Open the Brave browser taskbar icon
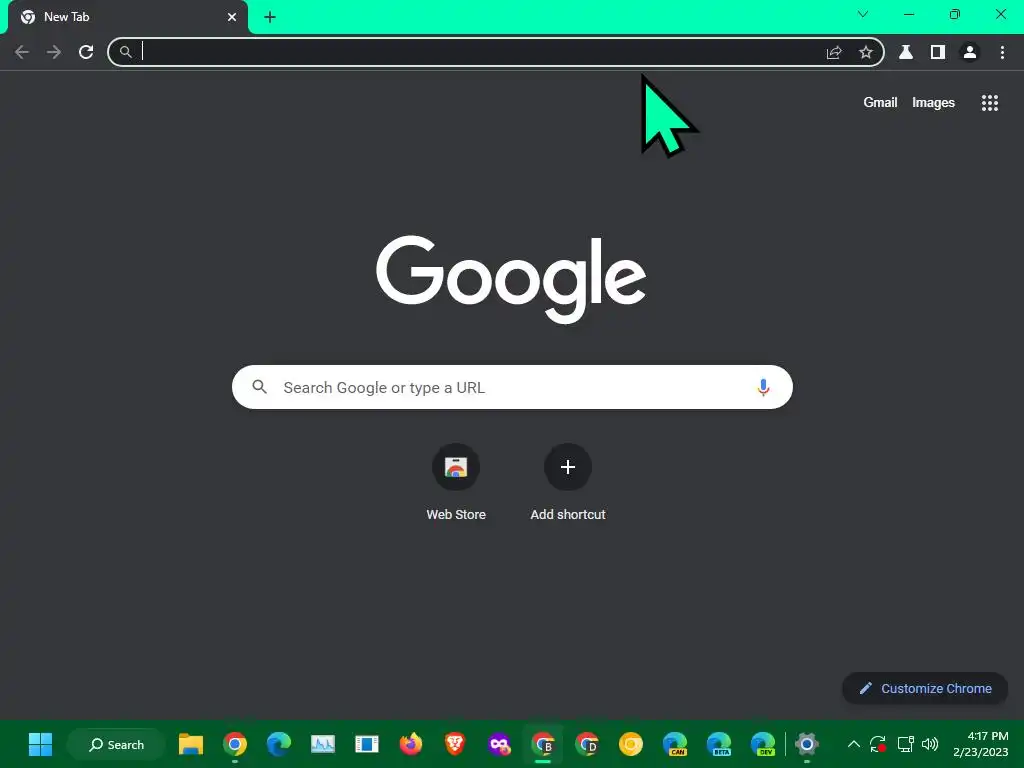The image size is (1024, 768). click(x=455, y=744)
